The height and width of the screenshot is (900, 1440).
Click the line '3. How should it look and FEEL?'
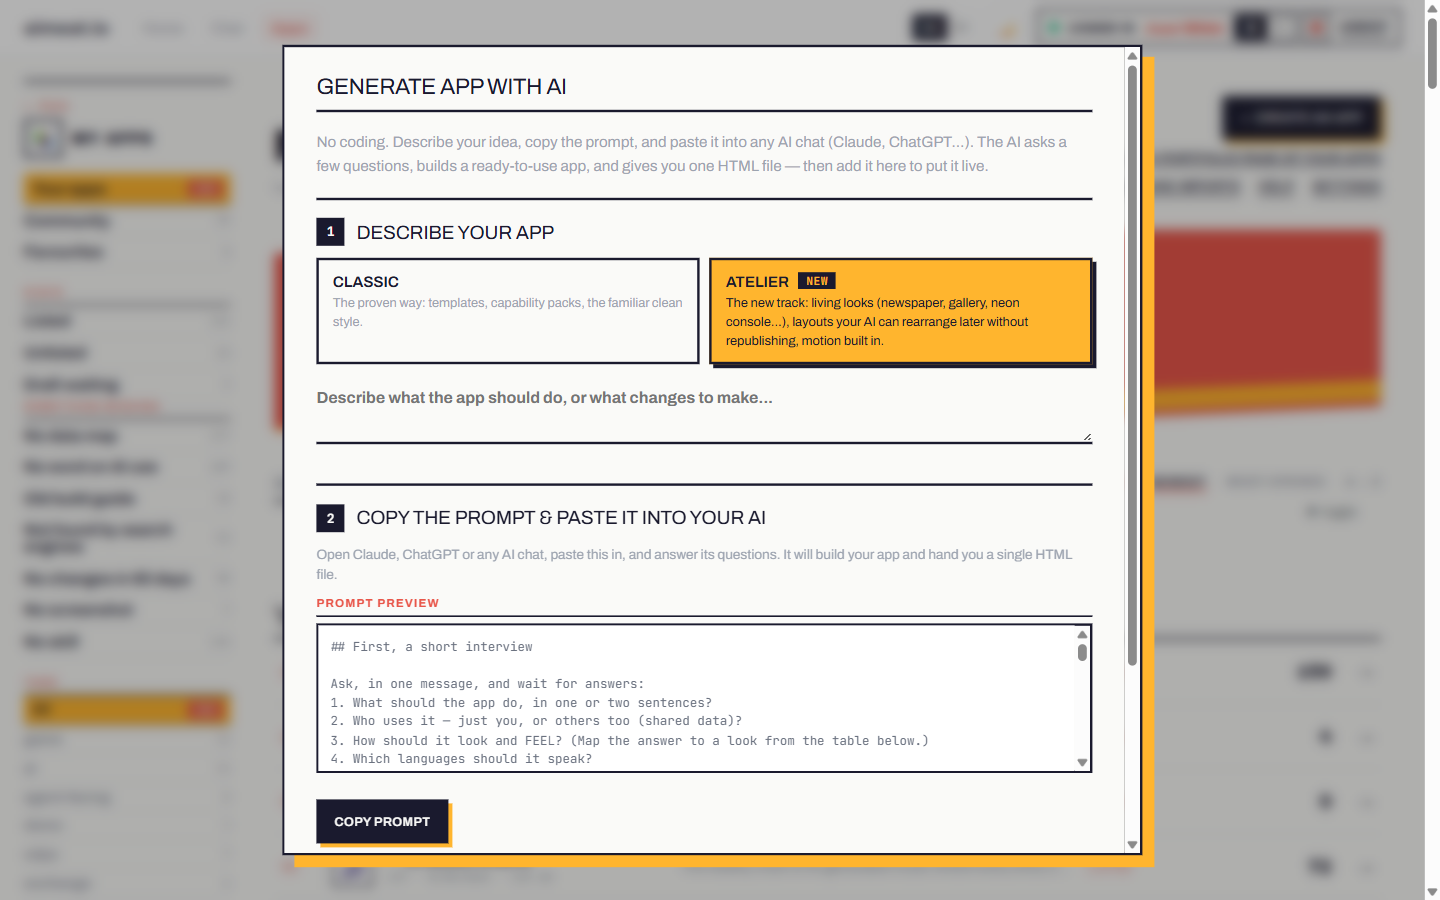tap(630, 741)
